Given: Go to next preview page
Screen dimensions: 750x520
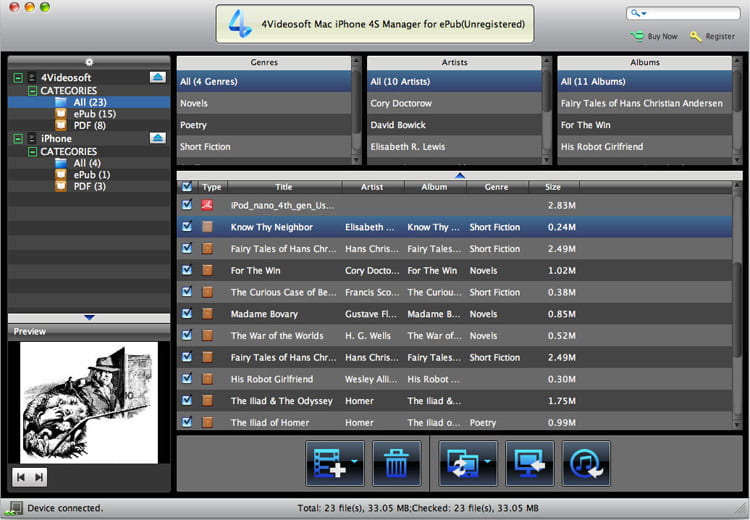Looking at the screenshot, I should click(x=39, y=477).
